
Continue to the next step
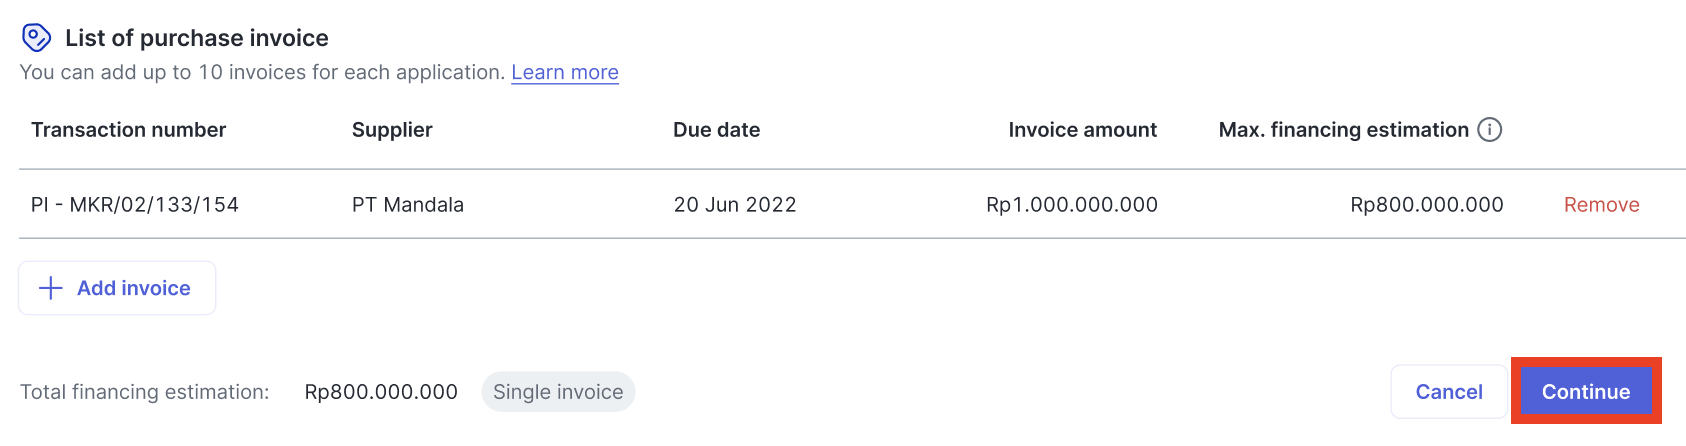[1586, 392]
